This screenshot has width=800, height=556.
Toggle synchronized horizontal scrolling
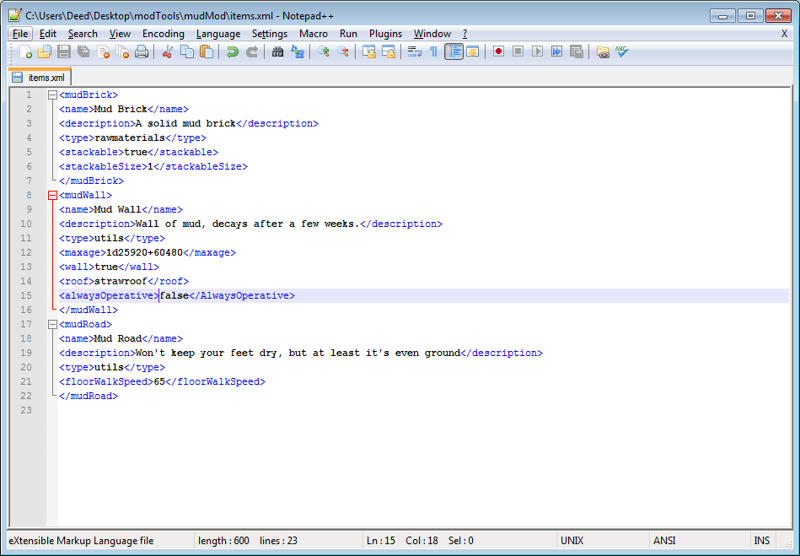(389, 52)
